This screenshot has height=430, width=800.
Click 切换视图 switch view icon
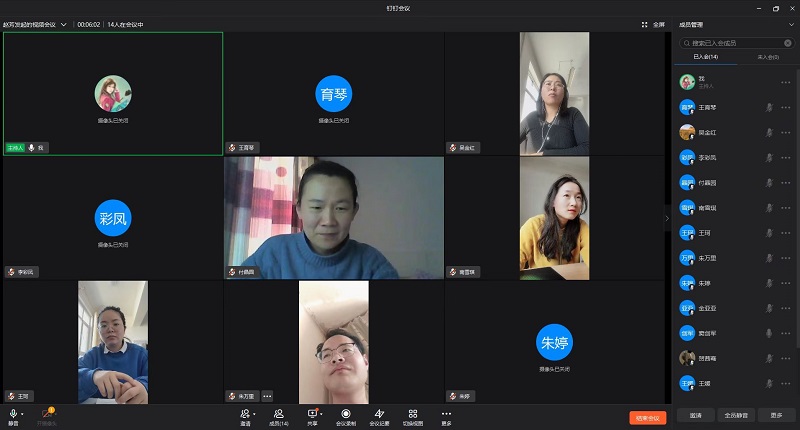pos(413,413)
